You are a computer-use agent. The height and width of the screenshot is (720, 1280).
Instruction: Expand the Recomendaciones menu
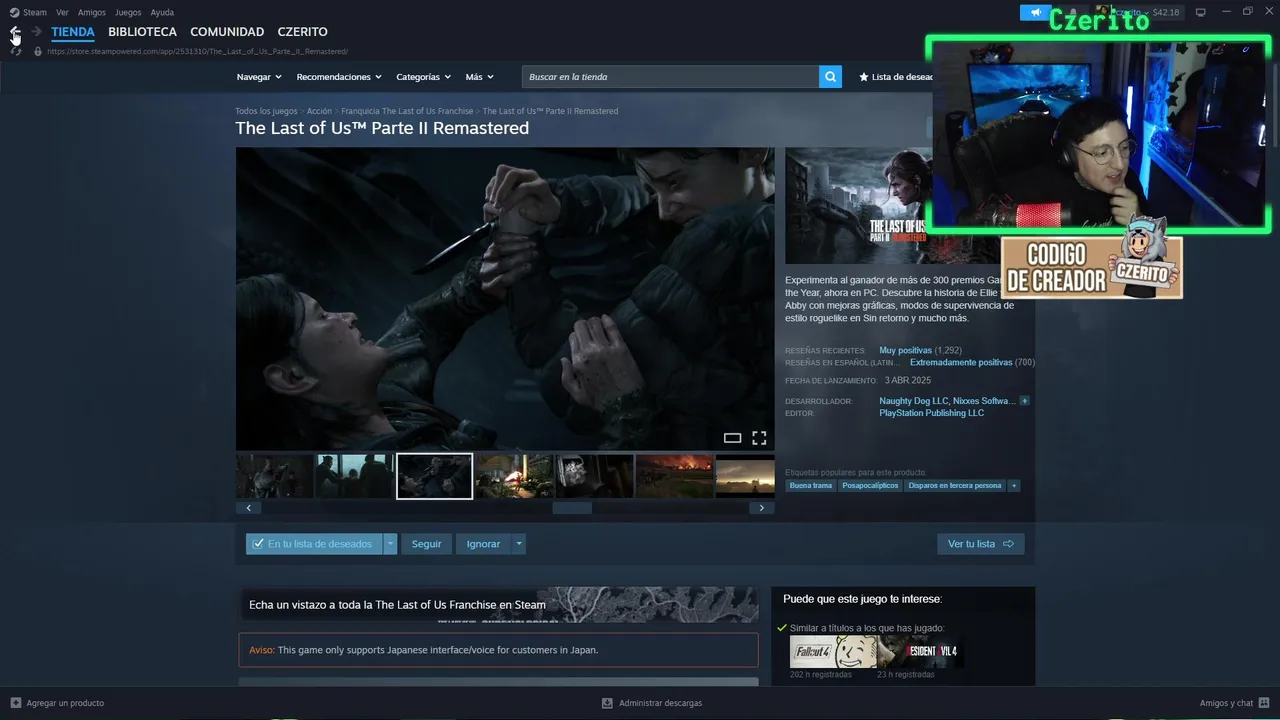click(x=339, y=77)
